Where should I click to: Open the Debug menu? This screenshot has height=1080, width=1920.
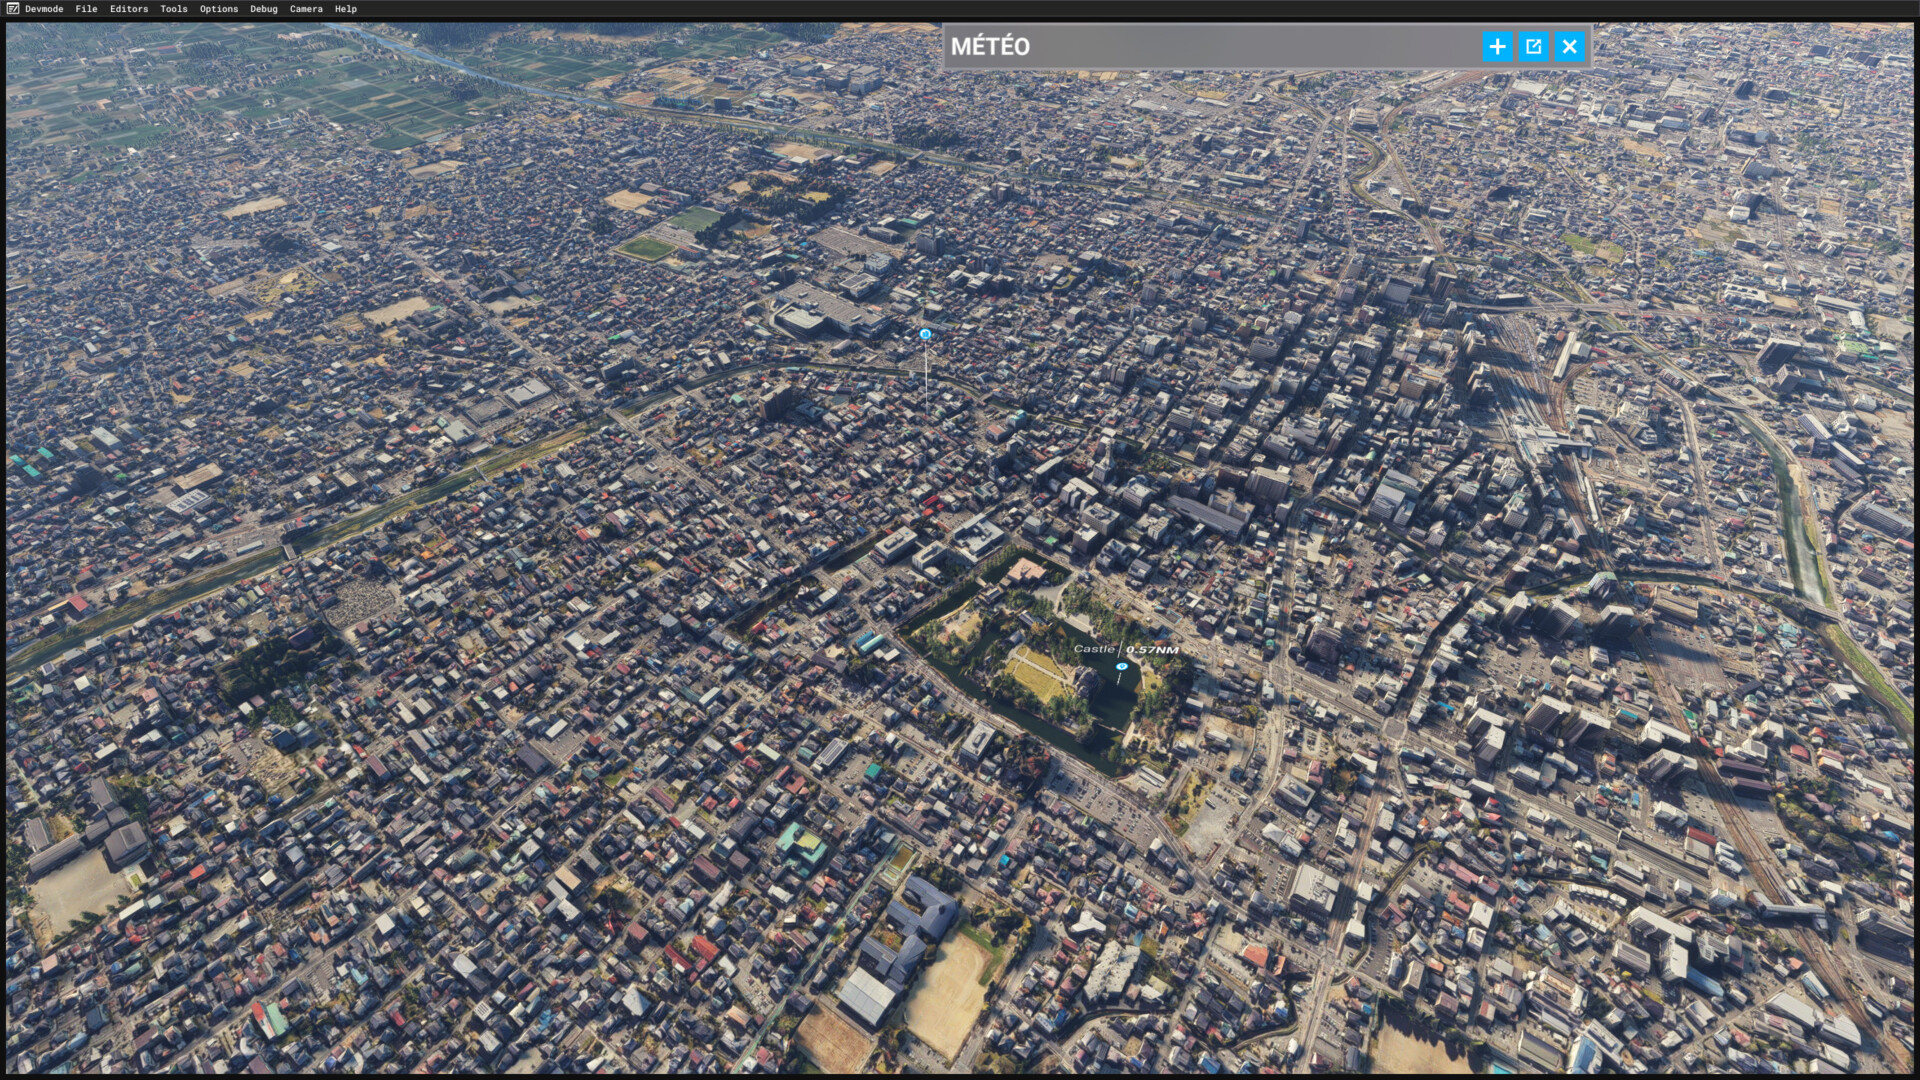pos(264,9)
